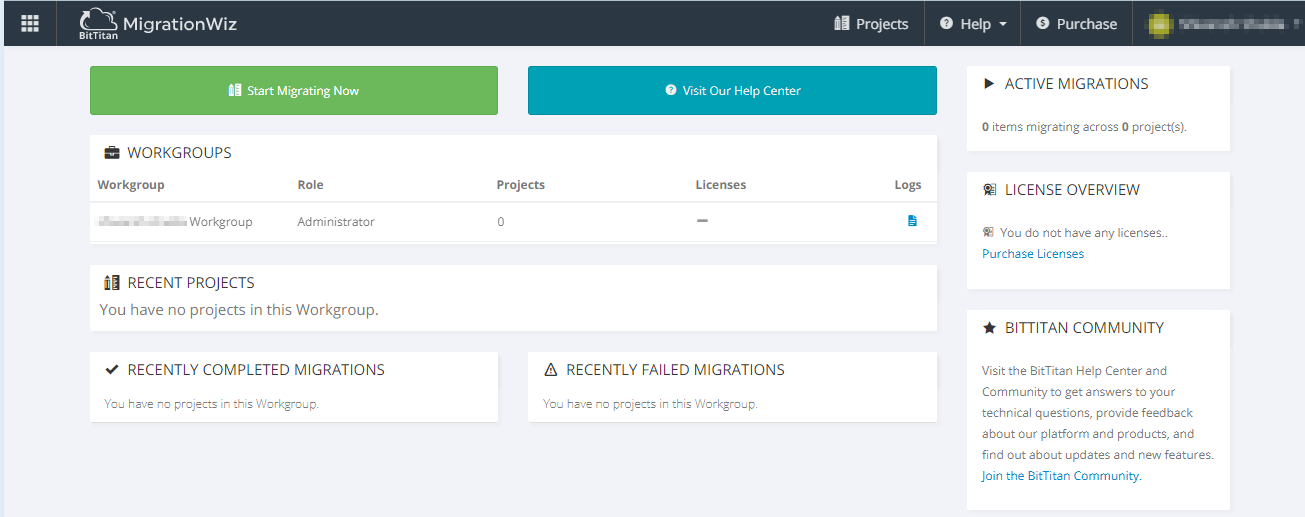Click RECENTLY FAILED MIGRATIONS heading
1305x517 pixels.
[675, 370]
